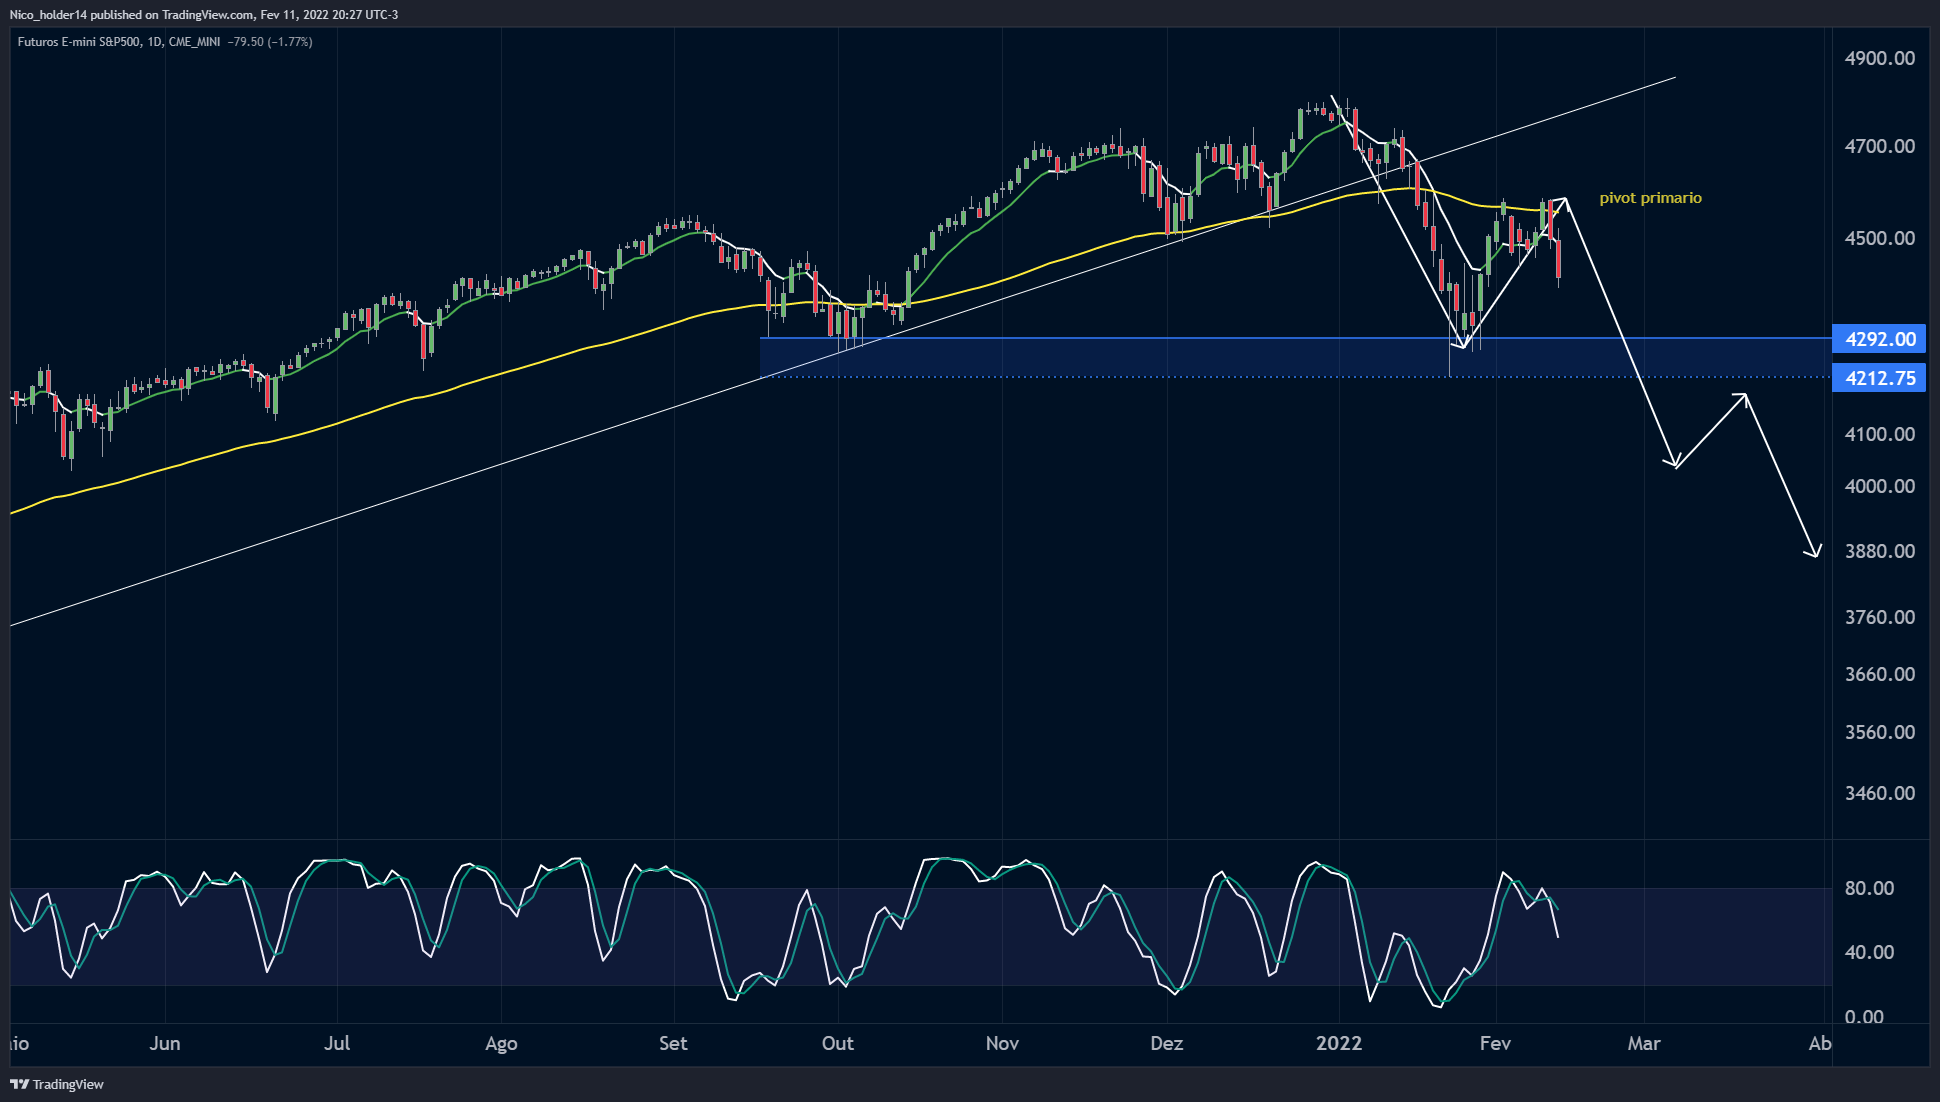Click the 'Dez' time axis label
This screenshot has width=1940, height=1102.
click(x=1166, y=1043)
